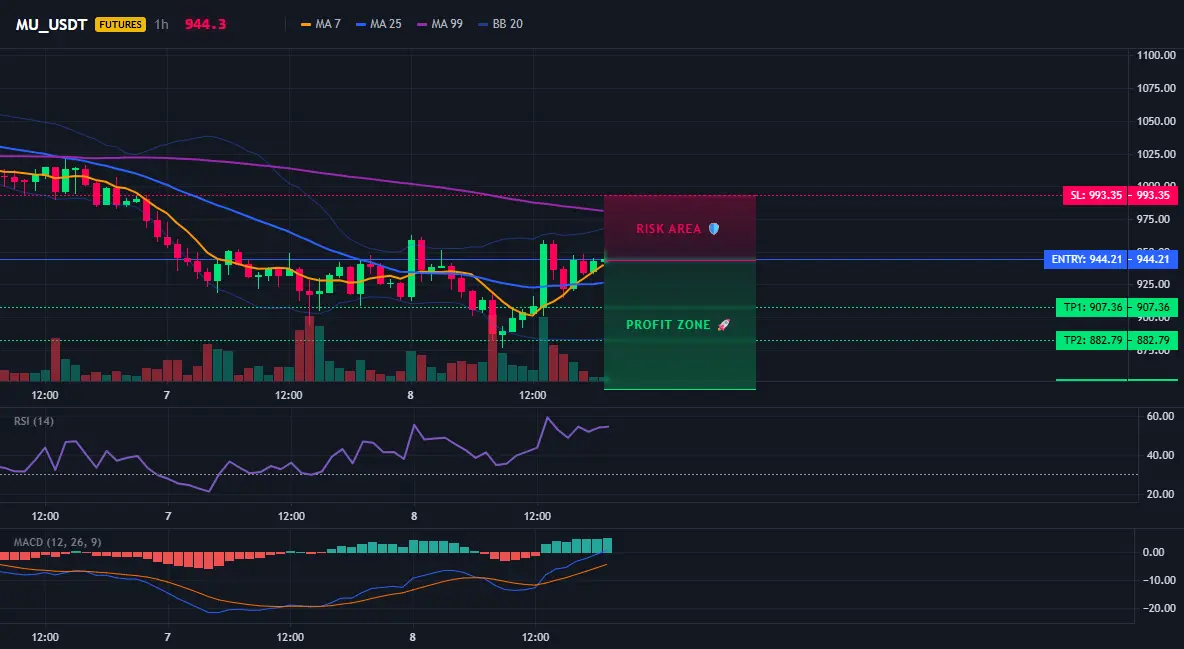Click the -10.00 value on MACD axis
The height and width of the screenshot is (649, 1184).
(1158, 580)
